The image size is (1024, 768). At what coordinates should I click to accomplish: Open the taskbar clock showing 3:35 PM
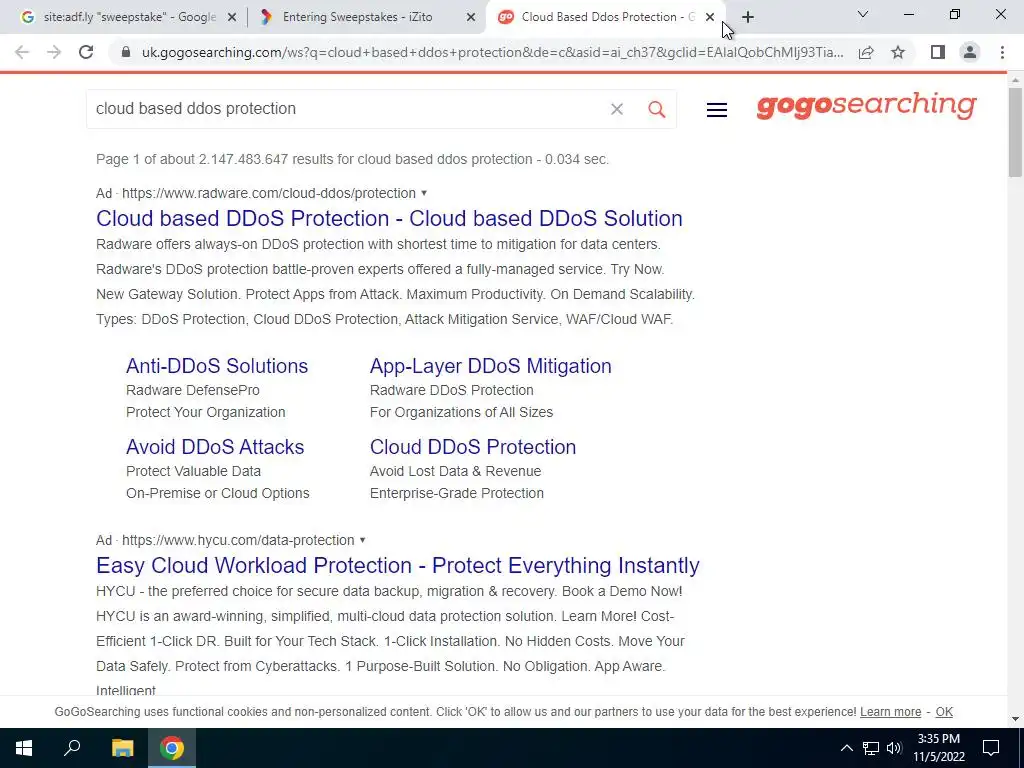(x=938, y=748)
